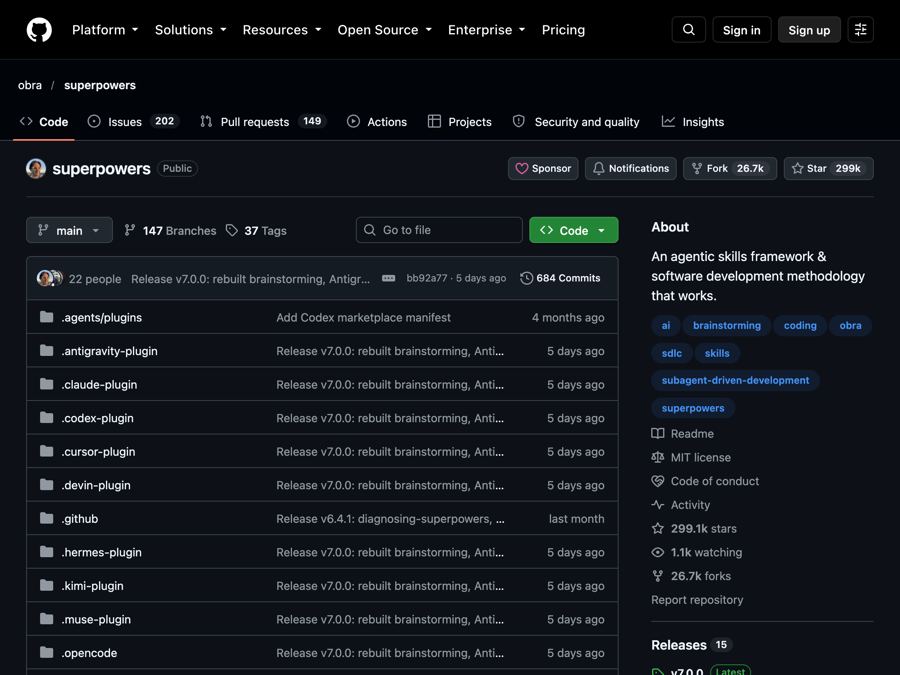The image size is (900, 675).
Task: Click the contributors avatar stack
Action: (x=49, y=278)
